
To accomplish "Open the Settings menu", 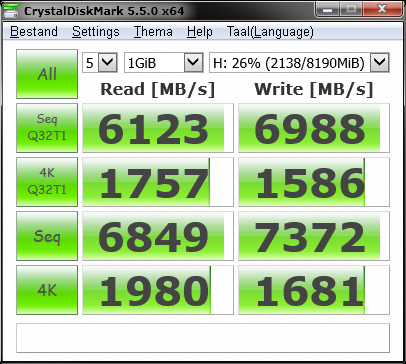I will [96, 32].
